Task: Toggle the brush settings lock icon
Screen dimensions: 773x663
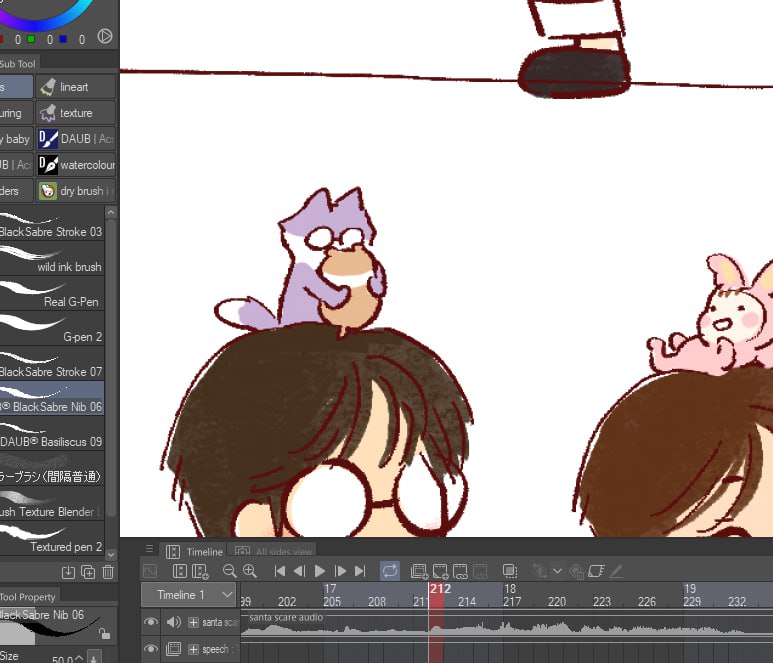Action: (x=104, y=633)
